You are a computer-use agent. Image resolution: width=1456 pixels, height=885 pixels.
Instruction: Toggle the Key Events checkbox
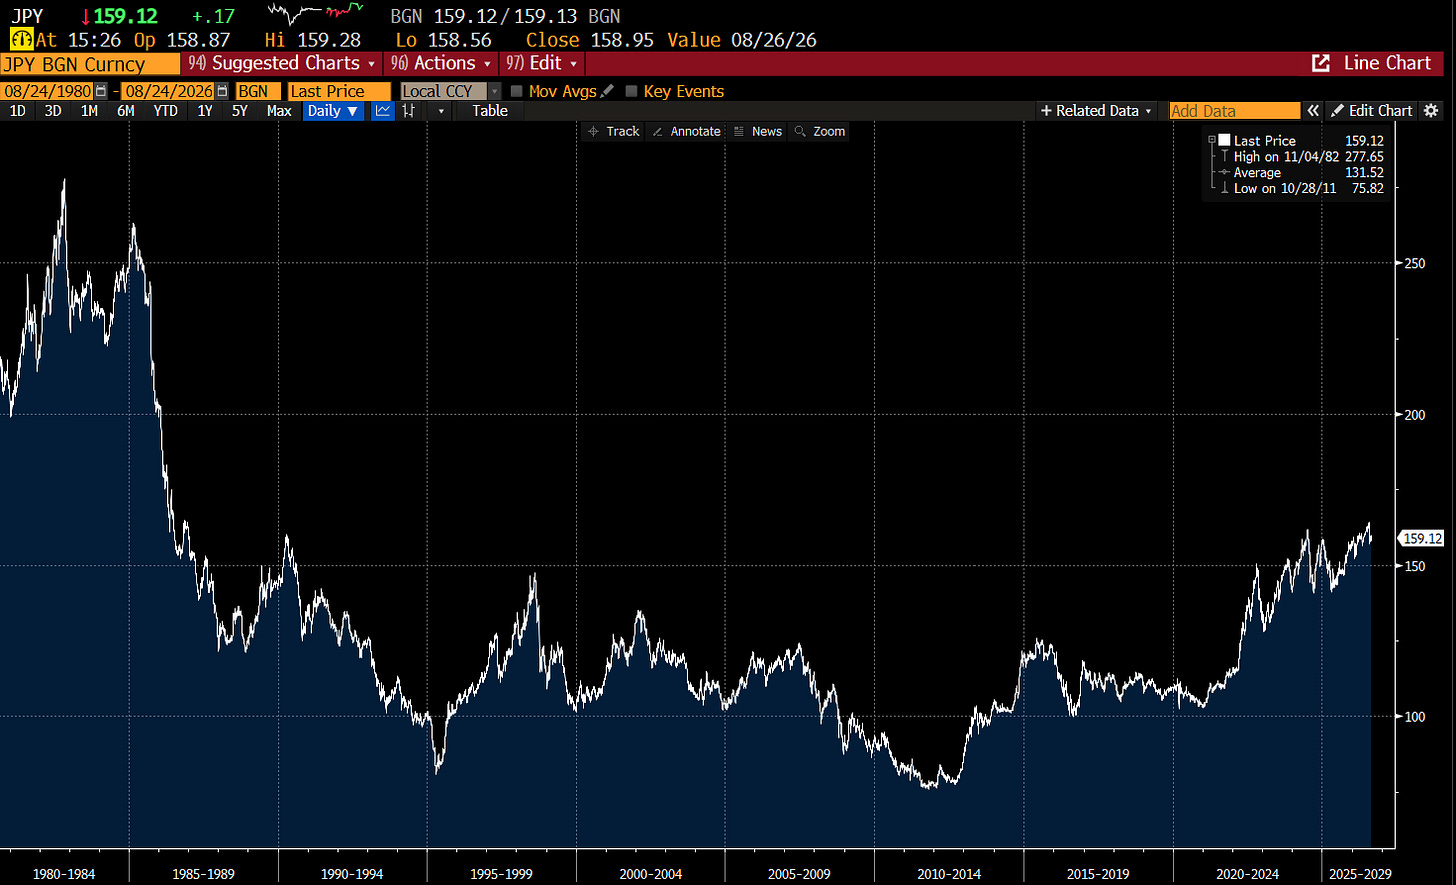(x=631, y=91)
